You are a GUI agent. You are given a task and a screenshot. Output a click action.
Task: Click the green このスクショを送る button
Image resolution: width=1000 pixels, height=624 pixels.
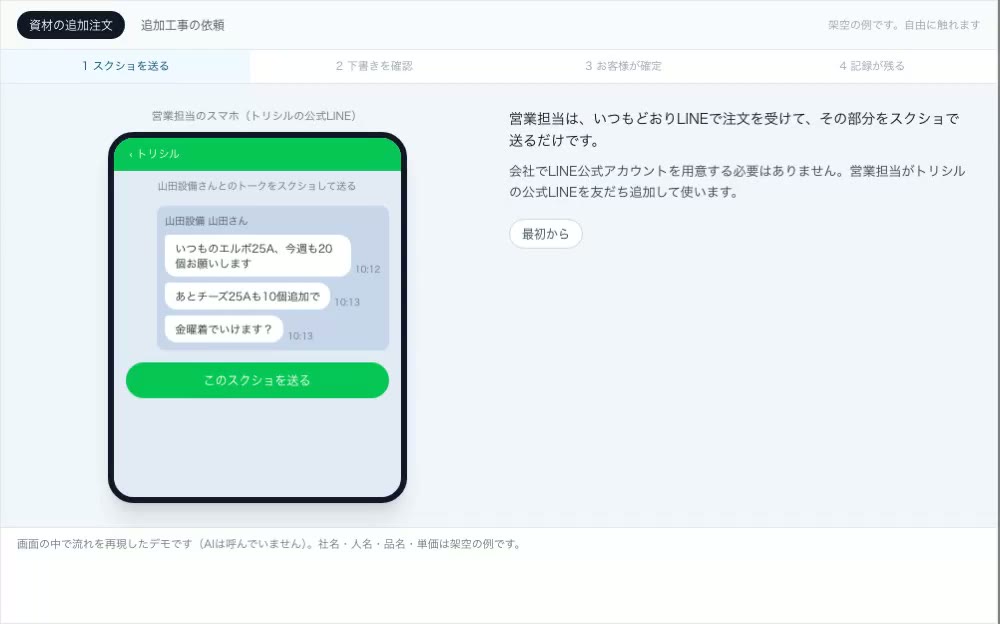pos(257,380)
